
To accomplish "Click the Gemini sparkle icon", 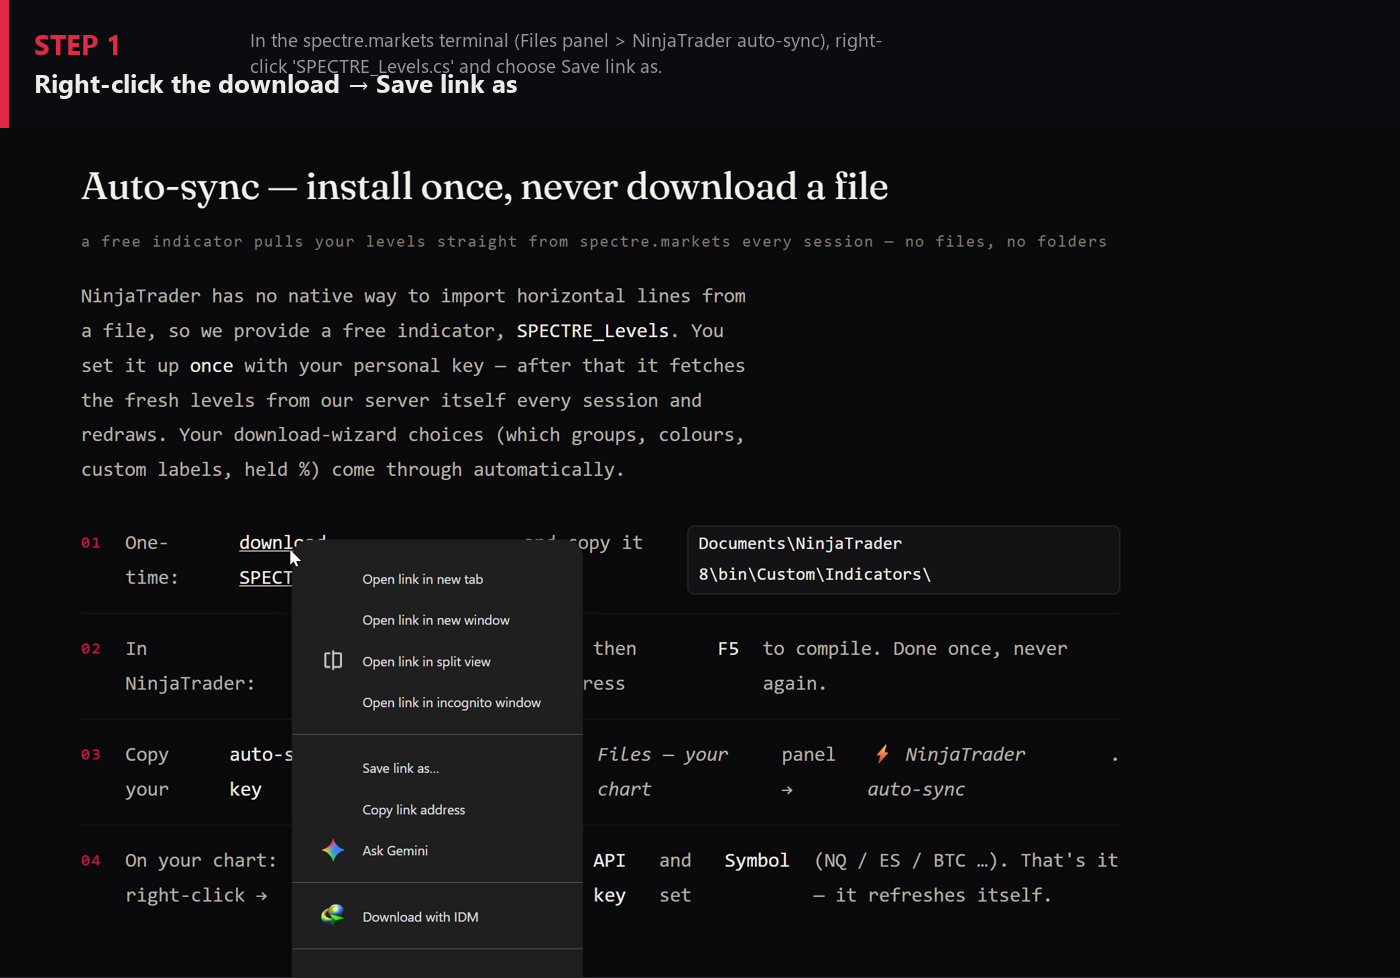I will click(333, 850).
